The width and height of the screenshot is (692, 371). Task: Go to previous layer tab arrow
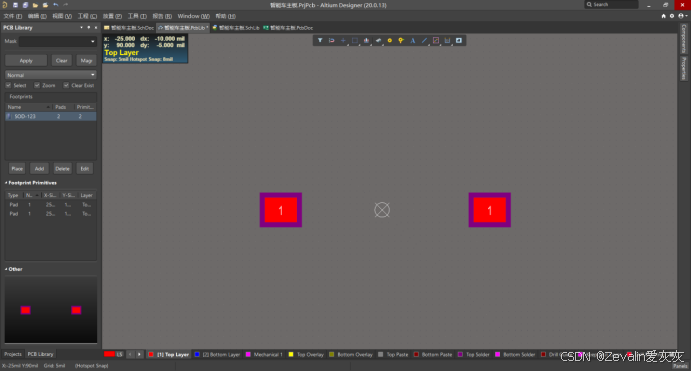point(130,354)
